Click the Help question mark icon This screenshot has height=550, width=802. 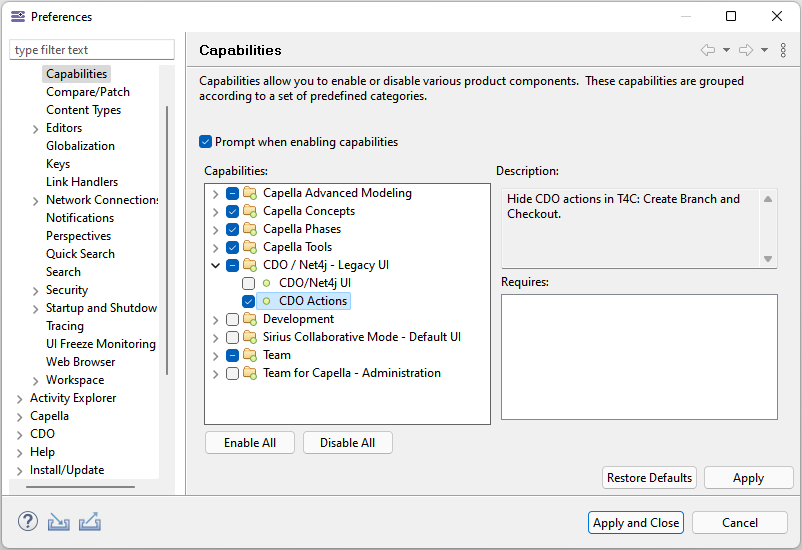point(28,522)
